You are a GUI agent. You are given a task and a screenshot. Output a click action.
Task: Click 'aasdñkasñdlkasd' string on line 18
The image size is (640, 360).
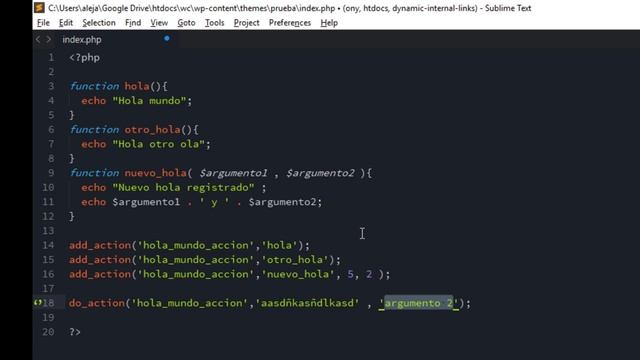307,303
